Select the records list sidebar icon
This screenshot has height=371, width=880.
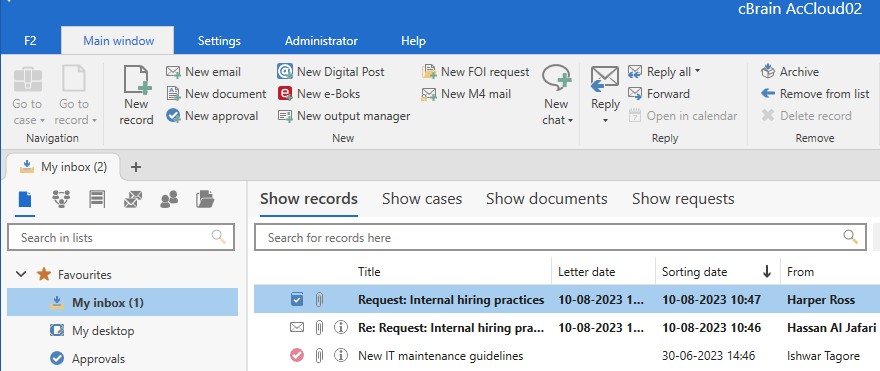click(25, 200)
